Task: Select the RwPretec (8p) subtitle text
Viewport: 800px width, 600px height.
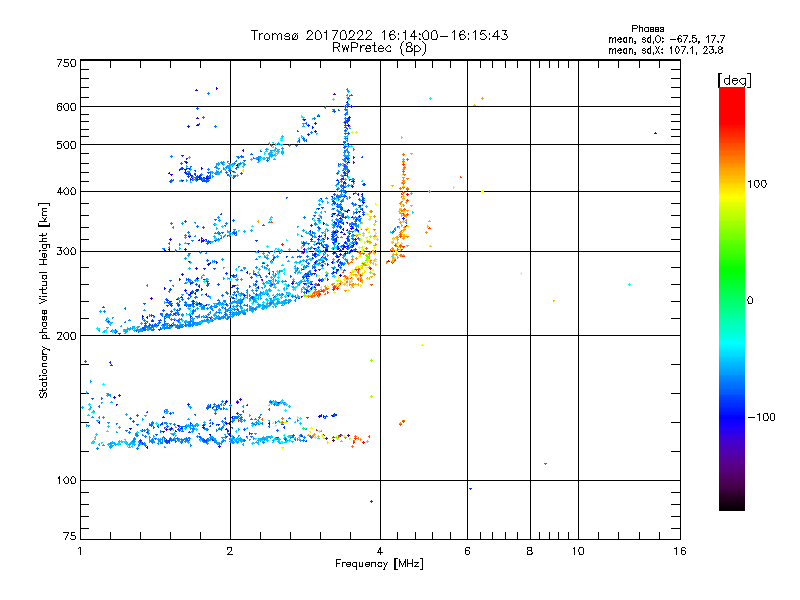Action: coord(379,48)
